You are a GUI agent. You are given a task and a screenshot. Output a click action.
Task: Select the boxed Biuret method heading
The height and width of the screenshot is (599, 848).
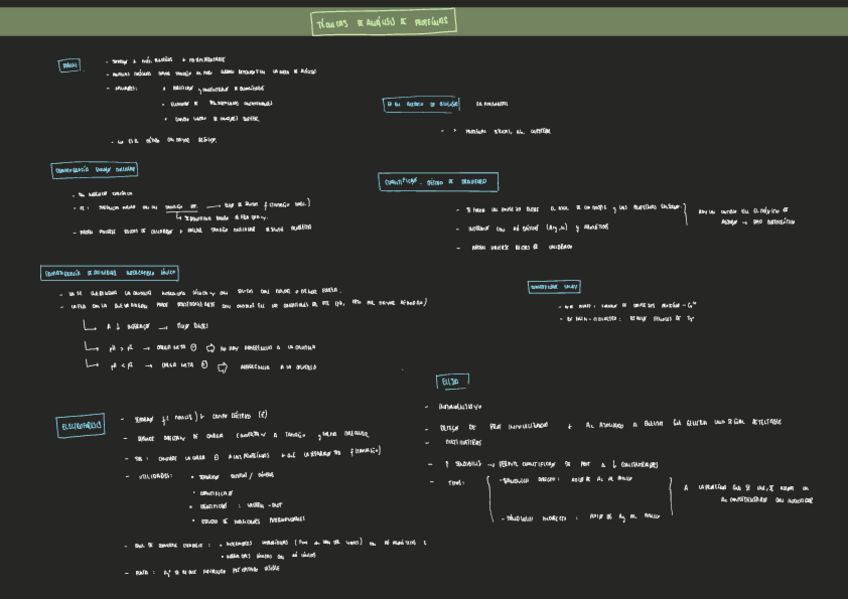(421, 104)
